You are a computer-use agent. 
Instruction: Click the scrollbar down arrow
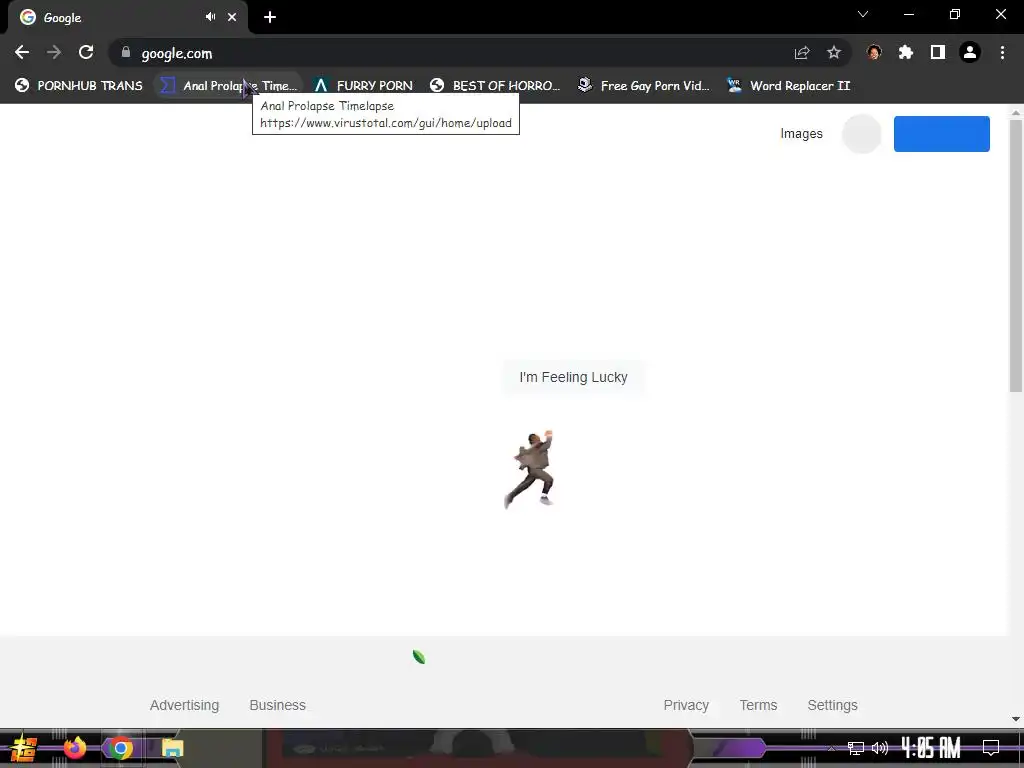point(1016,718)
